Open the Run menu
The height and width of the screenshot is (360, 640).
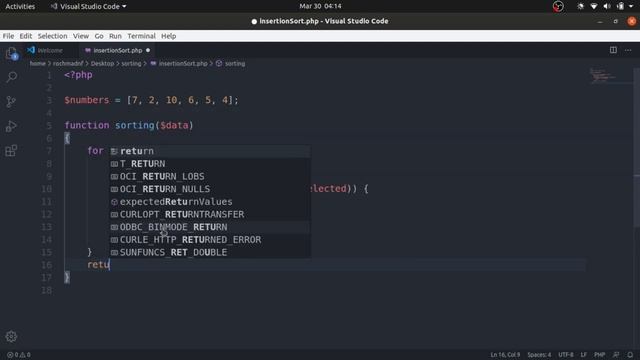(115, 36)
